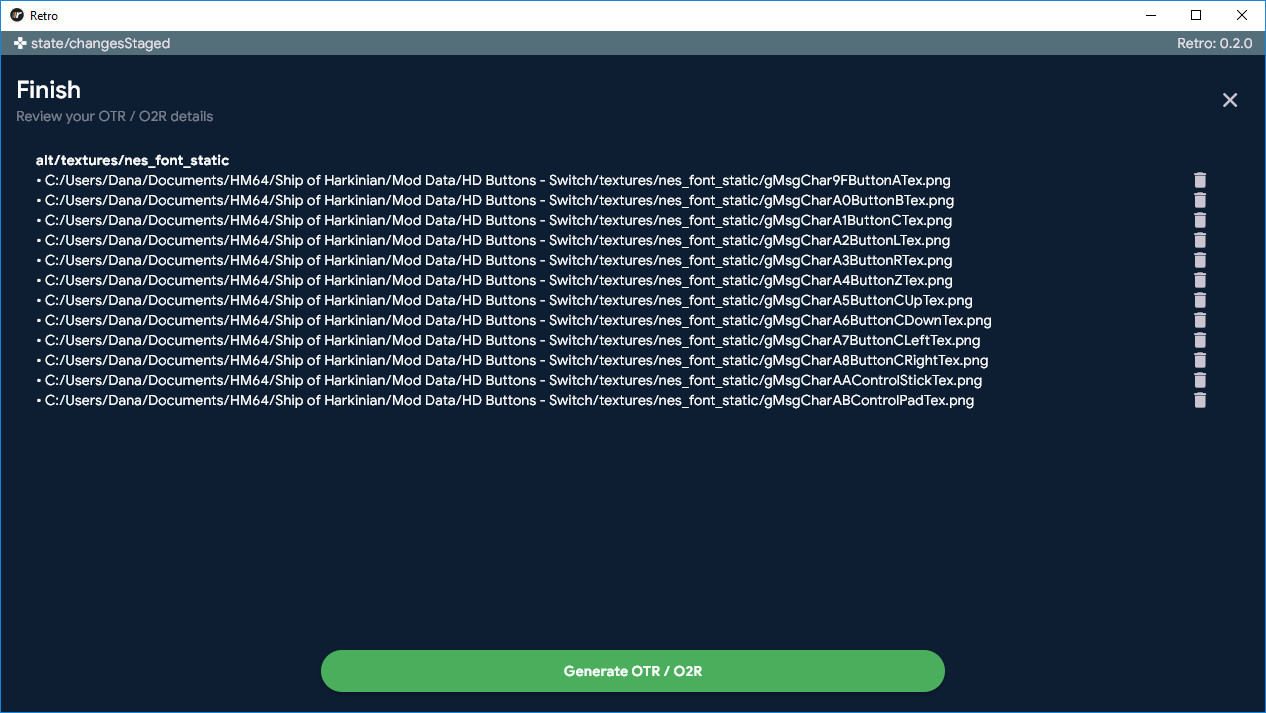Viewport: 1266px width, 713px height.
Task: Click trash icon for gMsgCharA1ButtonCTex.png
Action: coord(1200,220)
